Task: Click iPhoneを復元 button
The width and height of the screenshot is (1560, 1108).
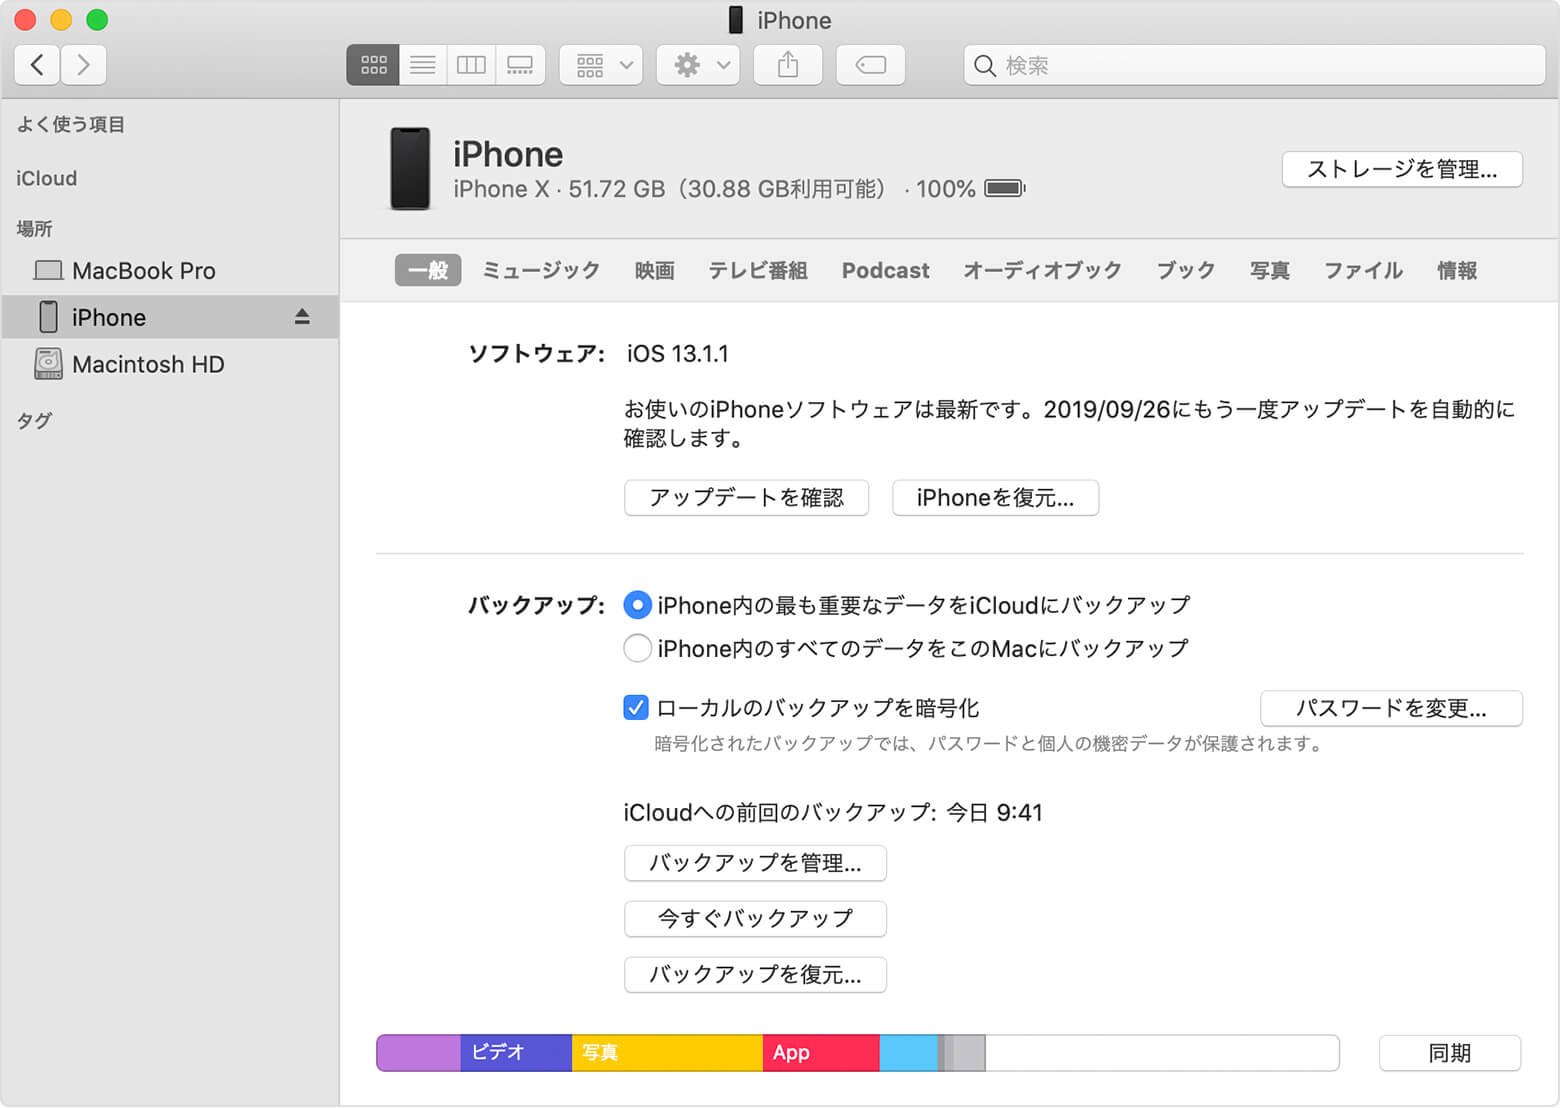Action: (995, 498)
